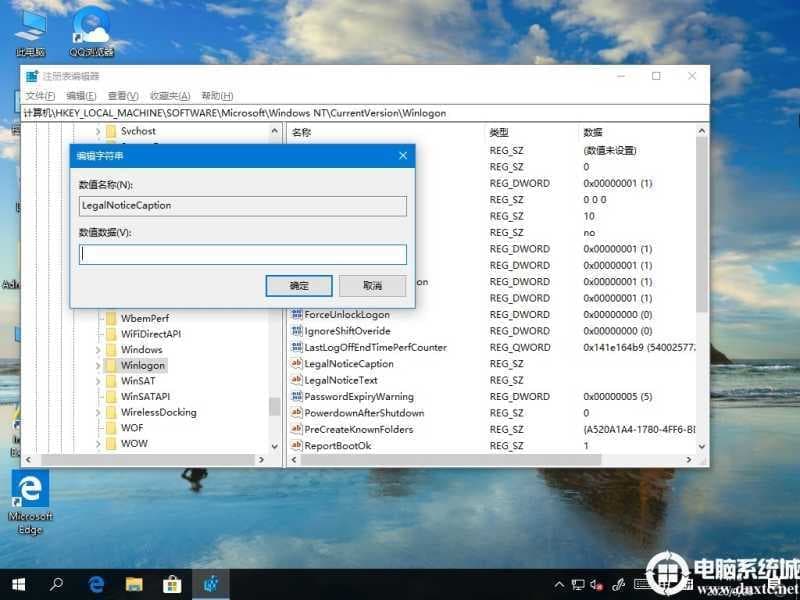800x600 pixels.
Task: Select the WinSAT key
Action: click(138, 381)
